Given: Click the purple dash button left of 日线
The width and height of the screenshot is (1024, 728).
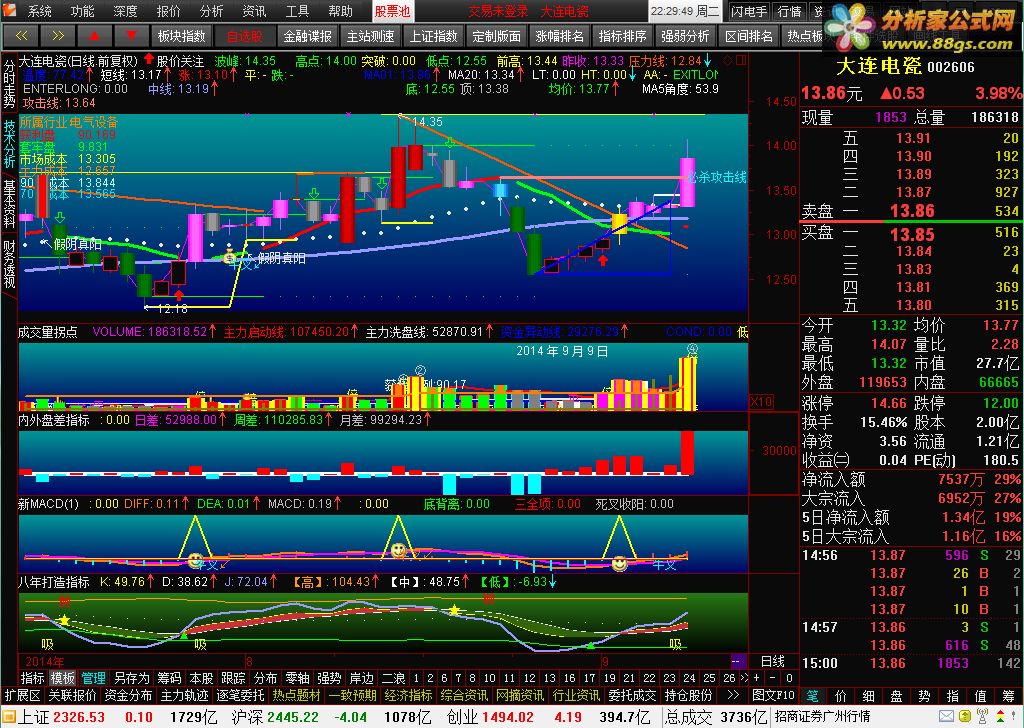Looking at the screenshot, I should pos(738,661).
